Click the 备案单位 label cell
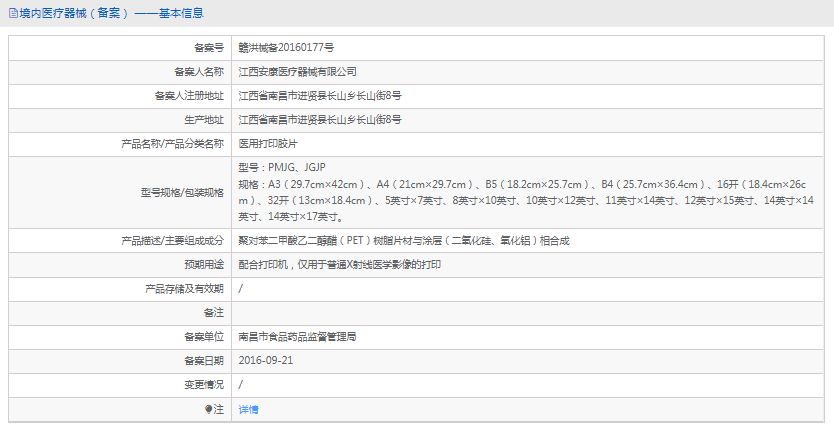The height and width of the screenshot is (431, 834). 120,337
